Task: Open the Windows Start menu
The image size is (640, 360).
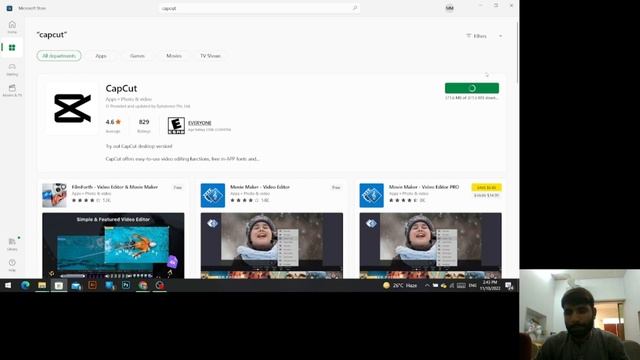Action: pyautogui.click(x=8, y=285)
